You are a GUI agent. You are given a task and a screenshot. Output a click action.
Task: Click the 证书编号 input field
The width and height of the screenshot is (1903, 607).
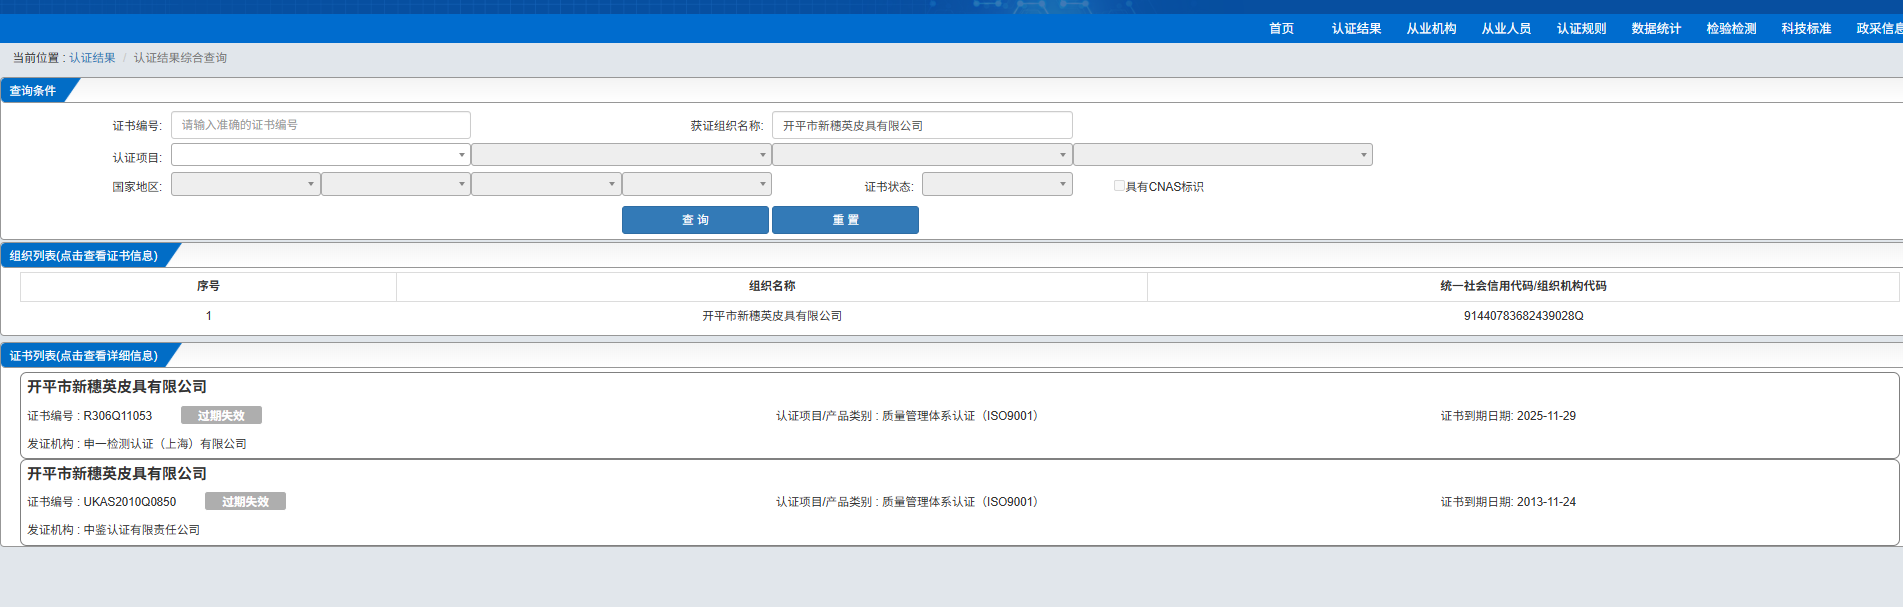click(x=321, y=125)
